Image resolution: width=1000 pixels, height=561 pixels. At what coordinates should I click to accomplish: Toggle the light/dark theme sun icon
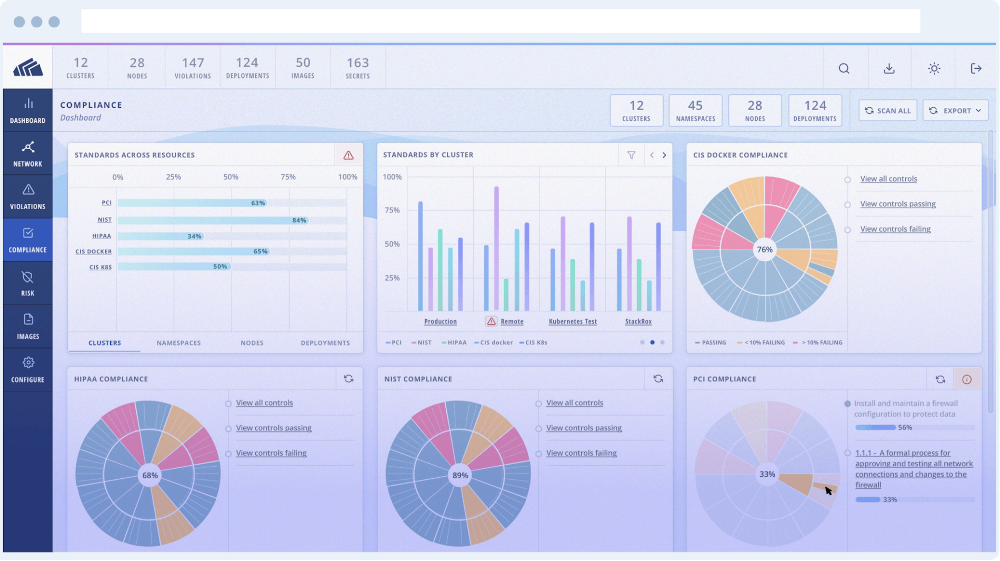click(933, 69)
